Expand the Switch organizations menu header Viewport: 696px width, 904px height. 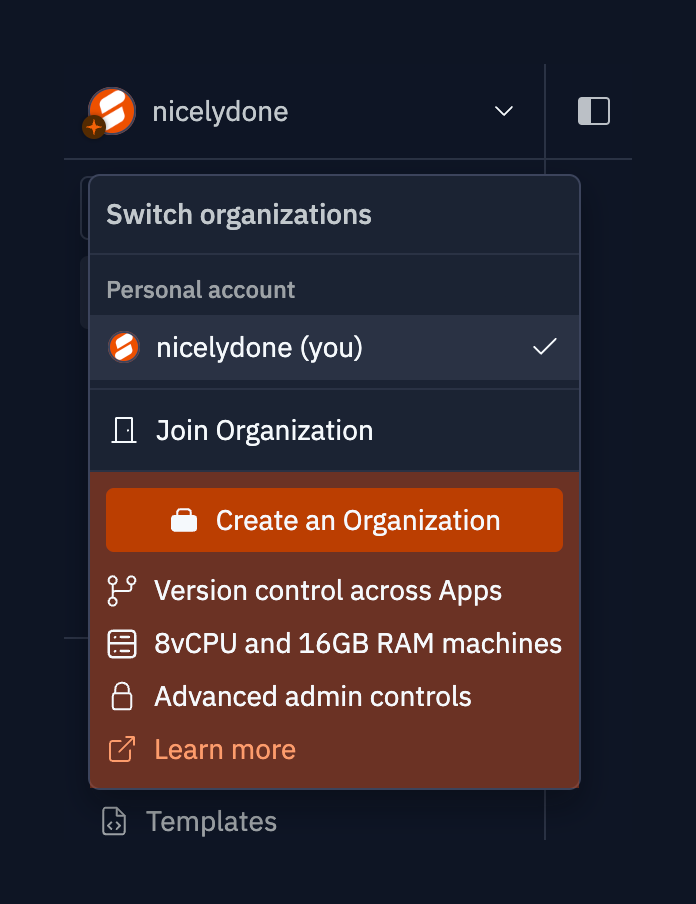point(238,214)
